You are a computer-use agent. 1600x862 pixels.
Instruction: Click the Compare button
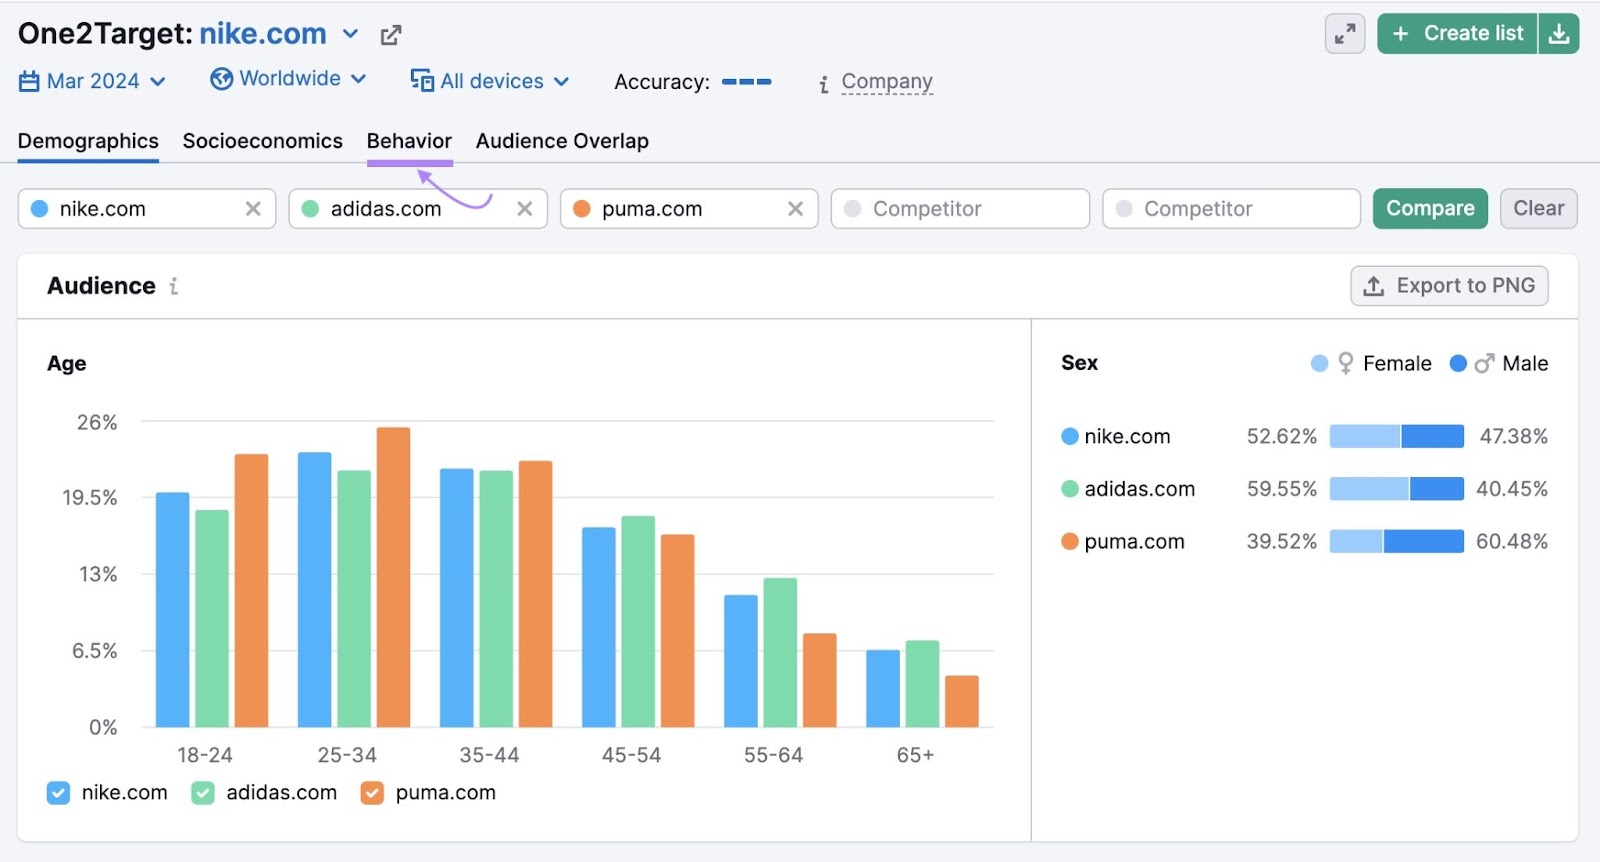[x=1430, y=209]
